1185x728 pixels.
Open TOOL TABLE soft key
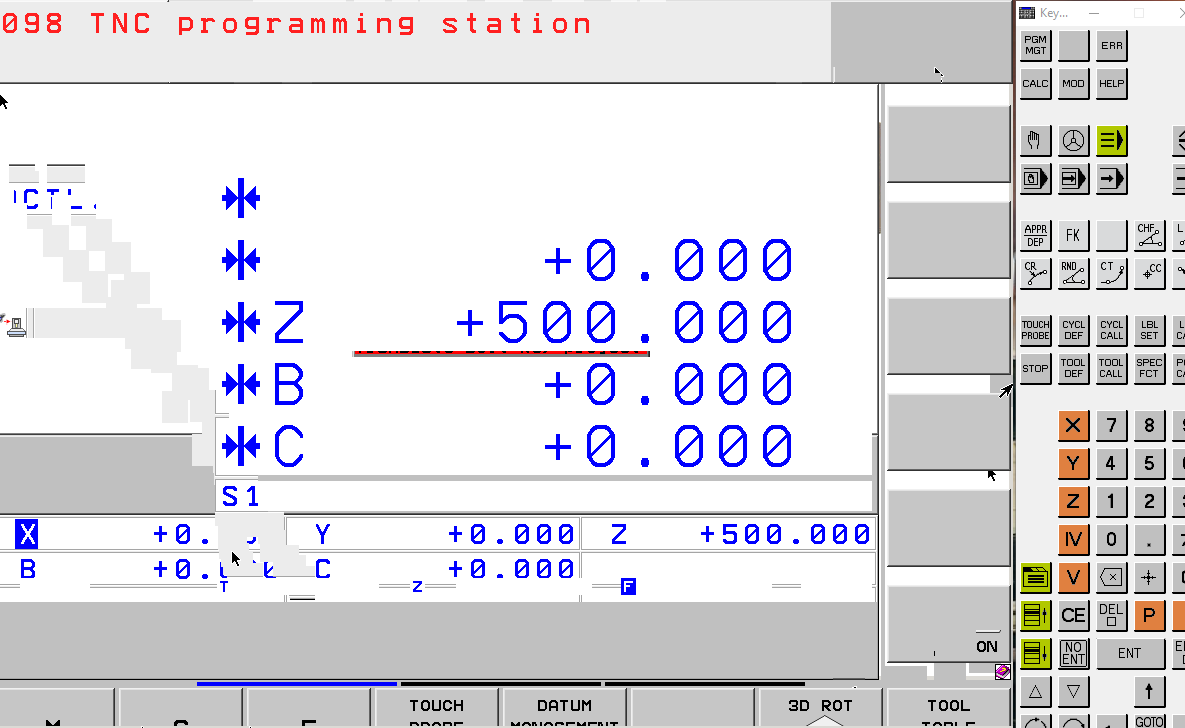(948, 708)
